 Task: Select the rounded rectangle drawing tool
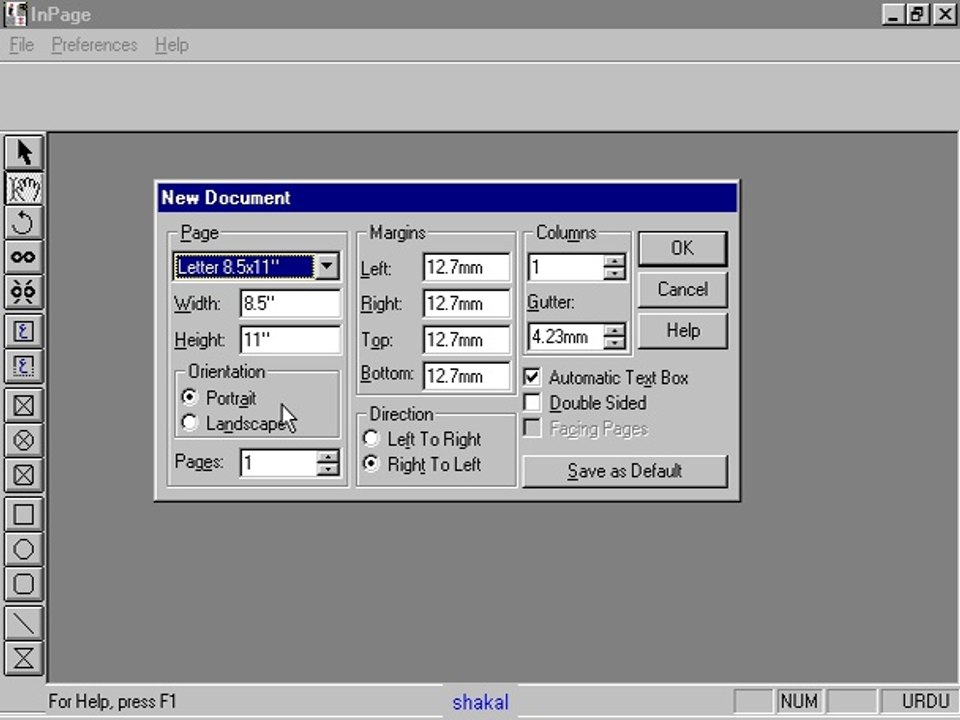pyautogui.click(x=24, y=584)
